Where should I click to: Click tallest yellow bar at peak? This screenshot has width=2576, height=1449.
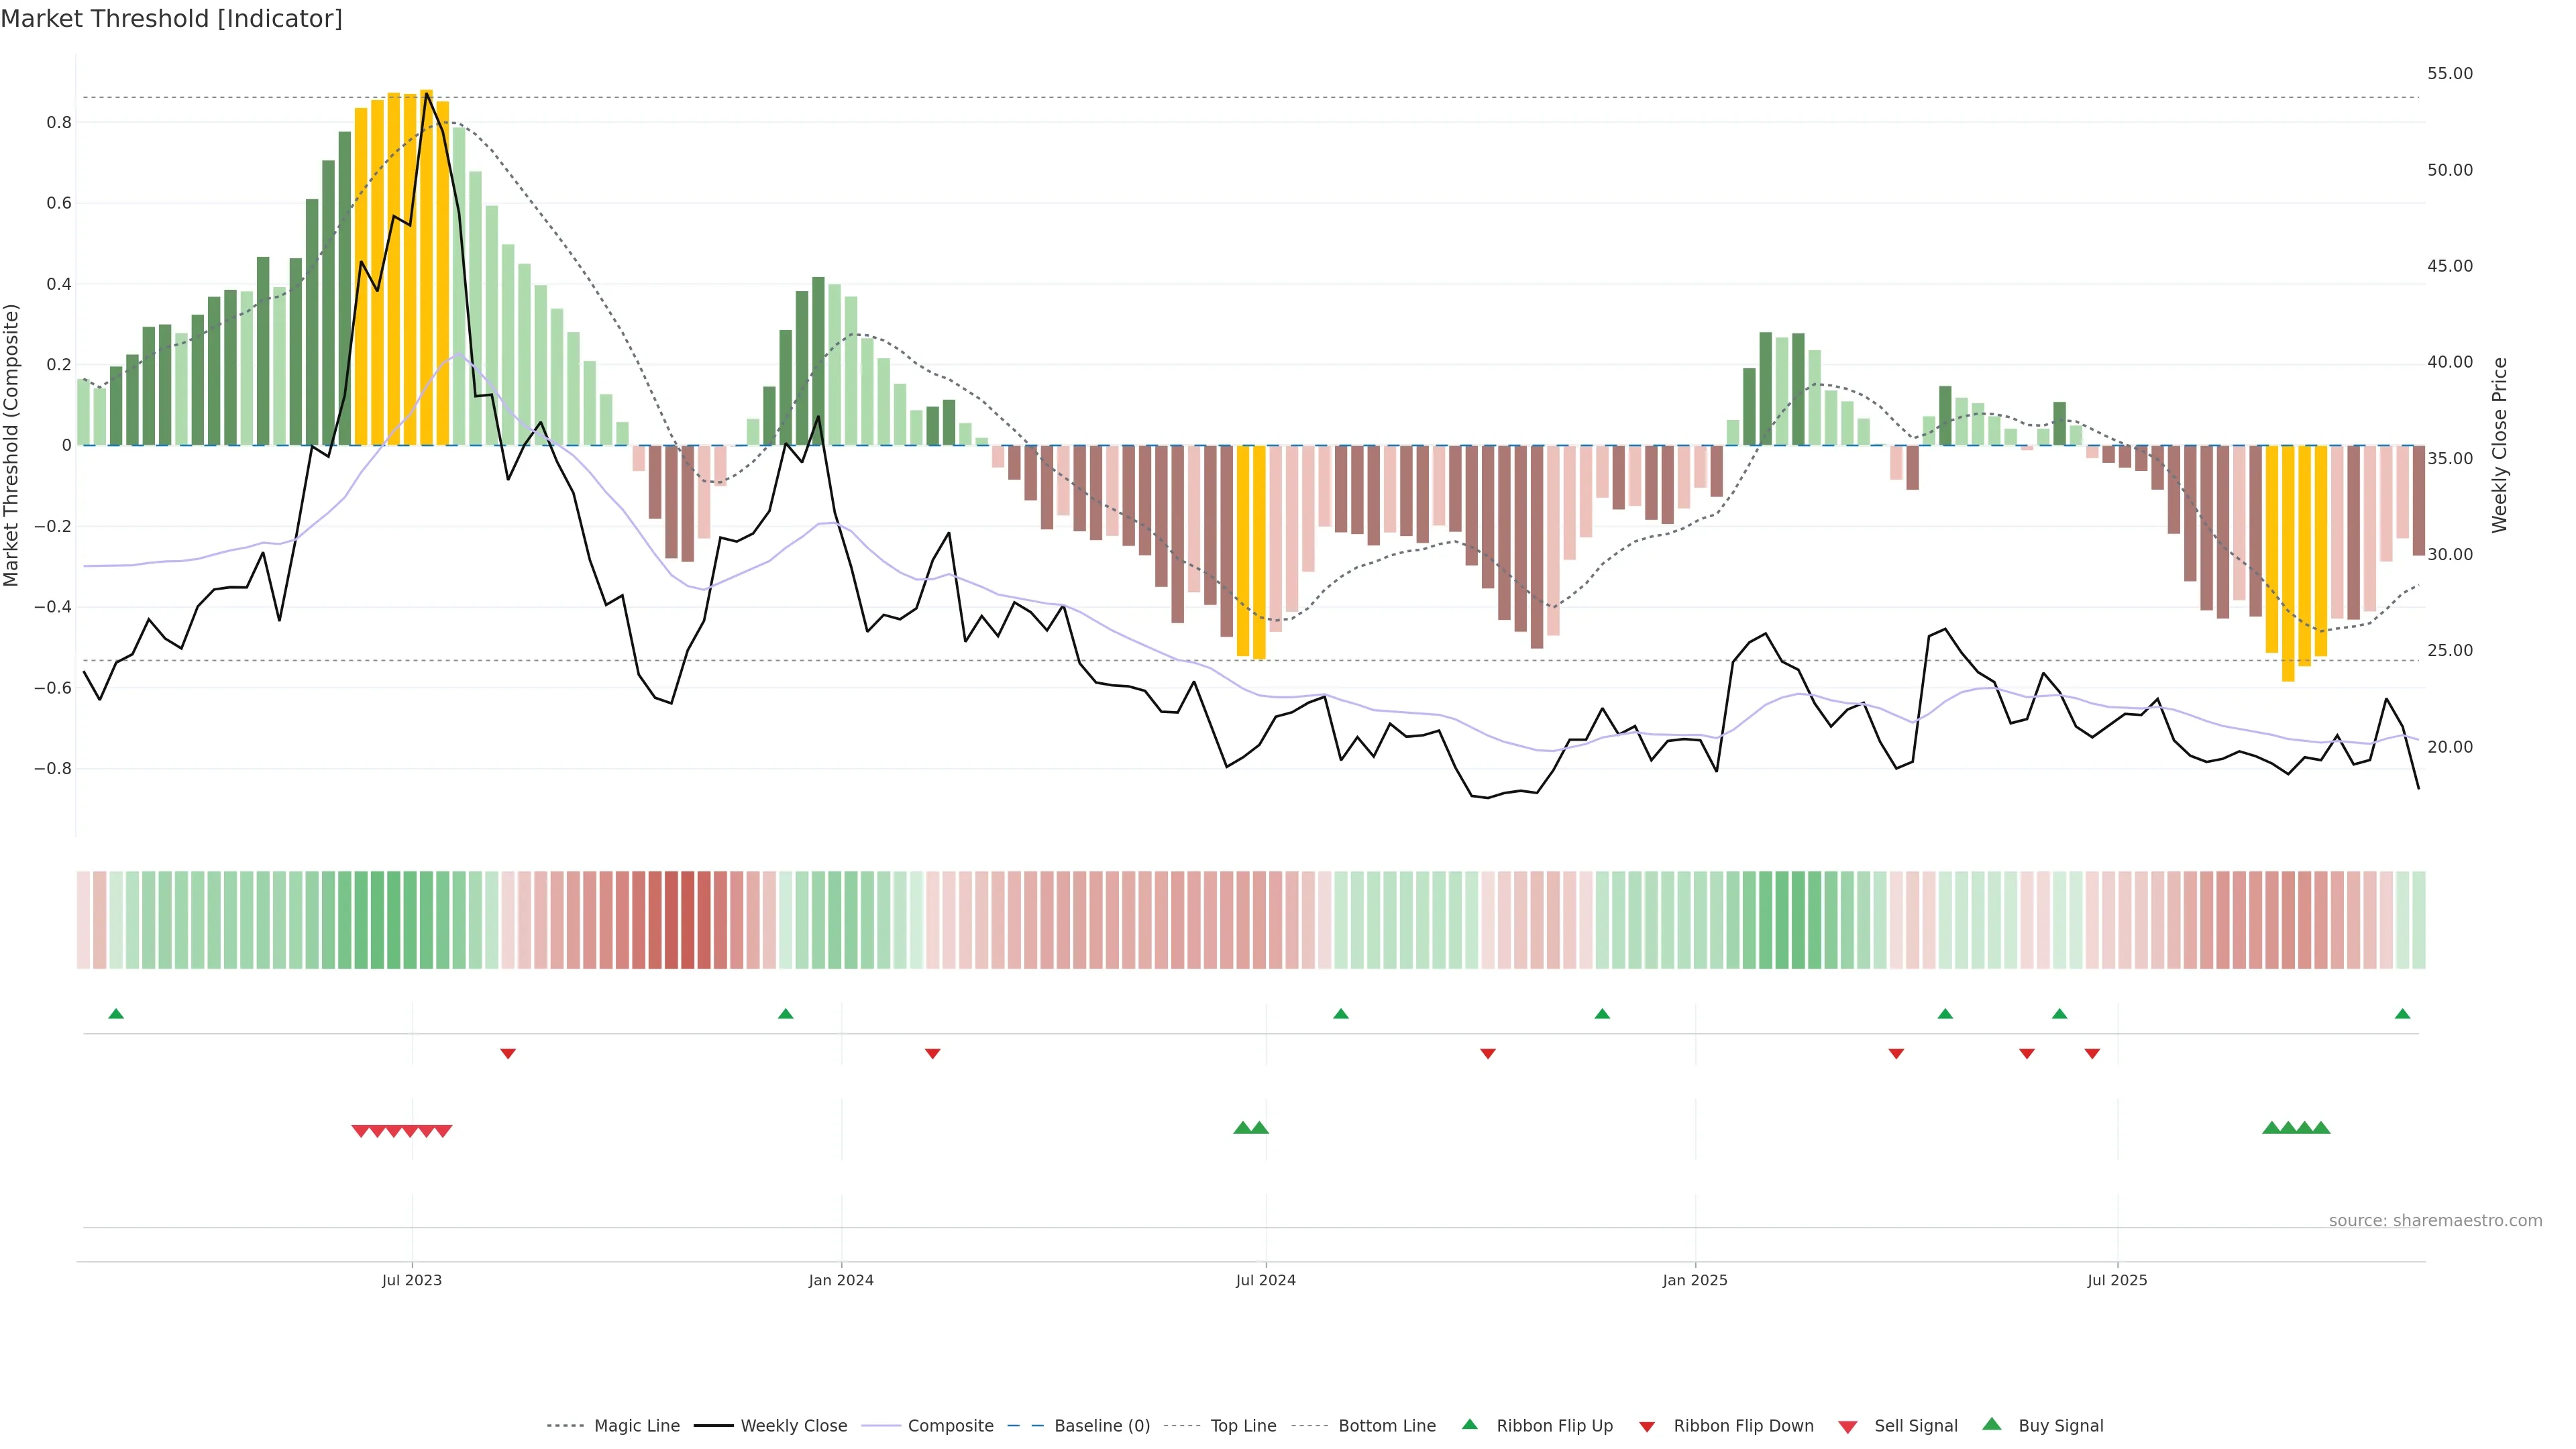(427, 266)
